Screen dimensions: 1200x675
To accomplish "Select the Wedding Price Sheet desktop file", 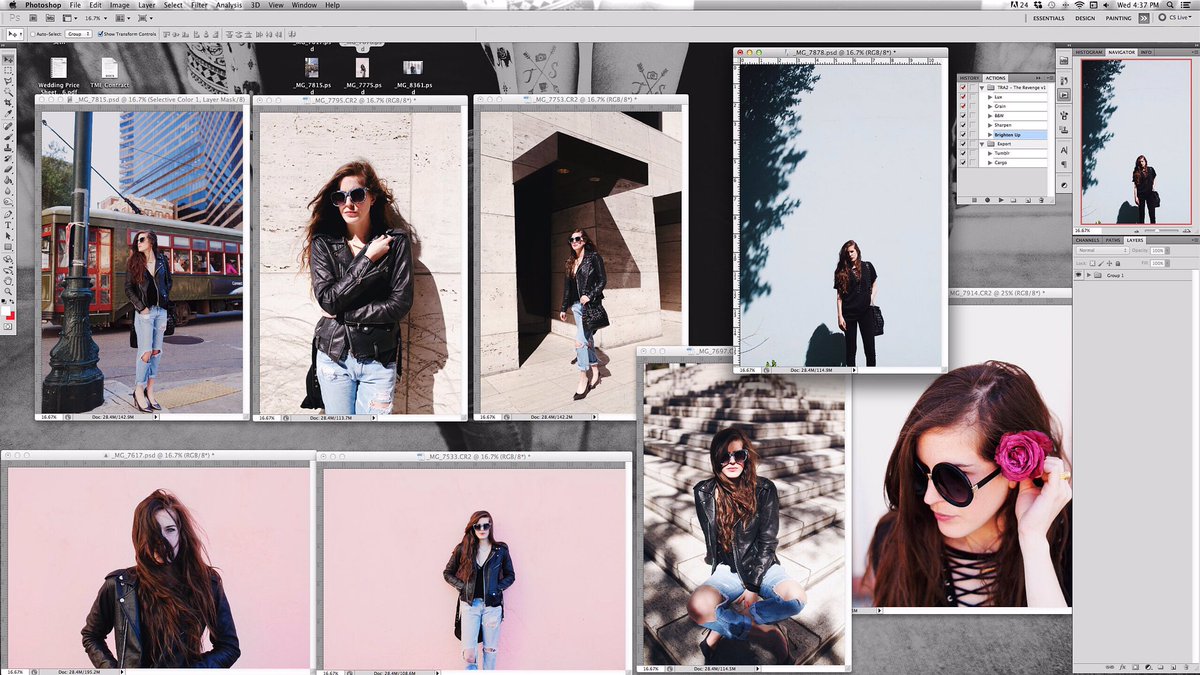I will pos(59,76).
